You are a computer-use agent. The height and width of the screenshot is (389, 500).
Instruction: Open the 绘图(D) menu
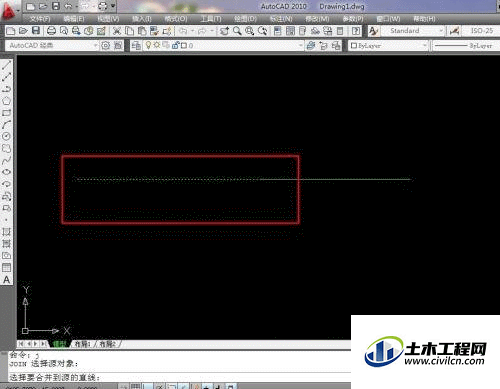click(245, 19)
